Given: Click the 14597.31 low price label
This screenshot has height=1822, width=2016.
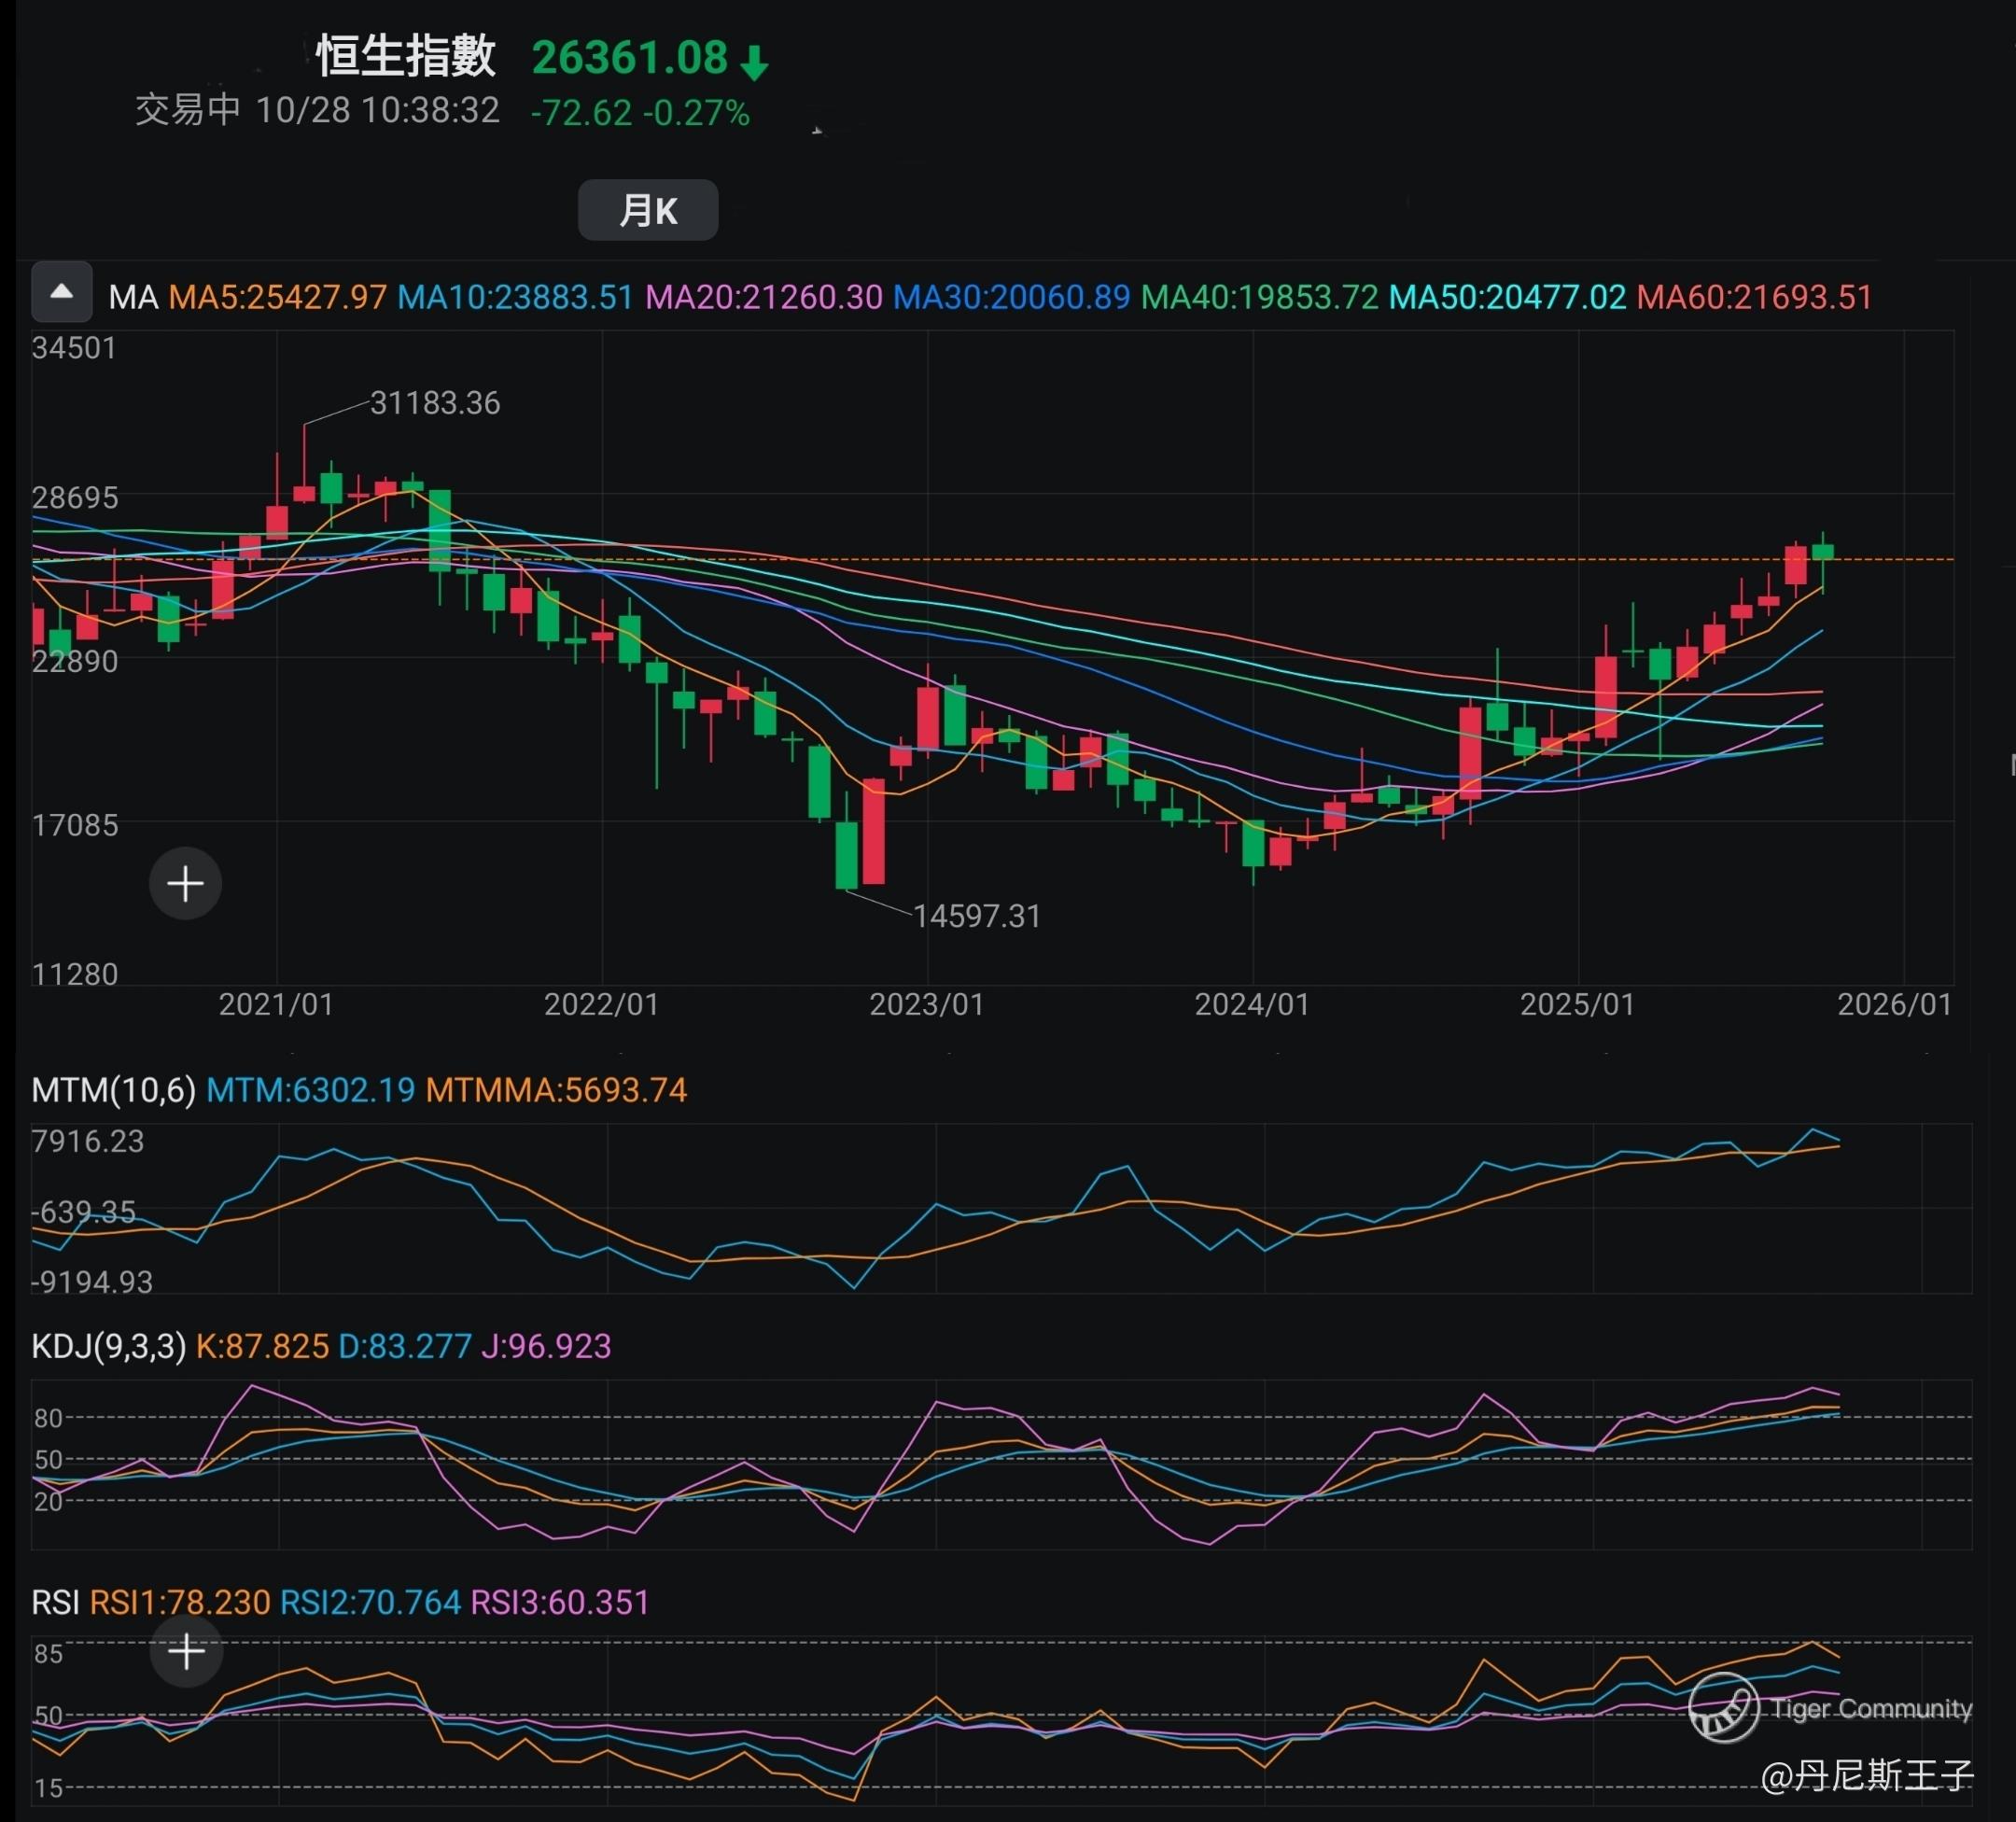Looking at the screenshot, I should [x=977, y=916].
